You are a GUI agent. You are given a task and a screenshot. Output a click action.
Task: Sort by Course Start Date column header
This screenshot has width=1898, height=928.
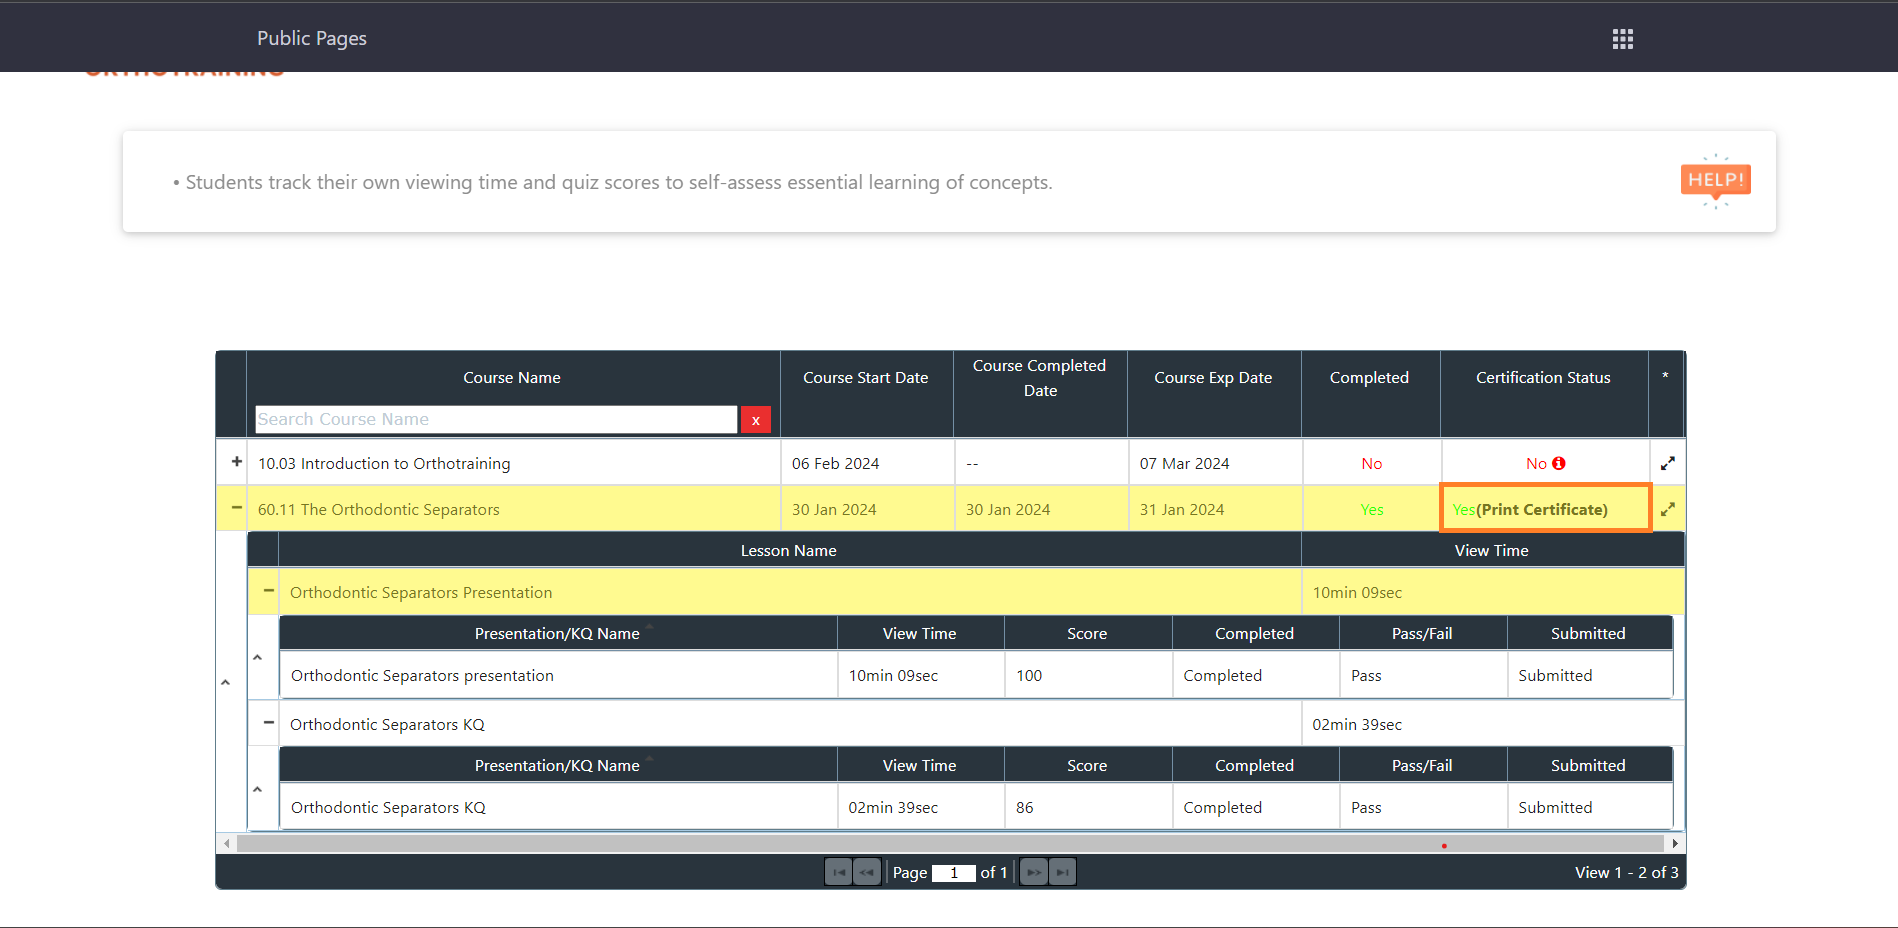pyautogui.click(x=865, y=378)
